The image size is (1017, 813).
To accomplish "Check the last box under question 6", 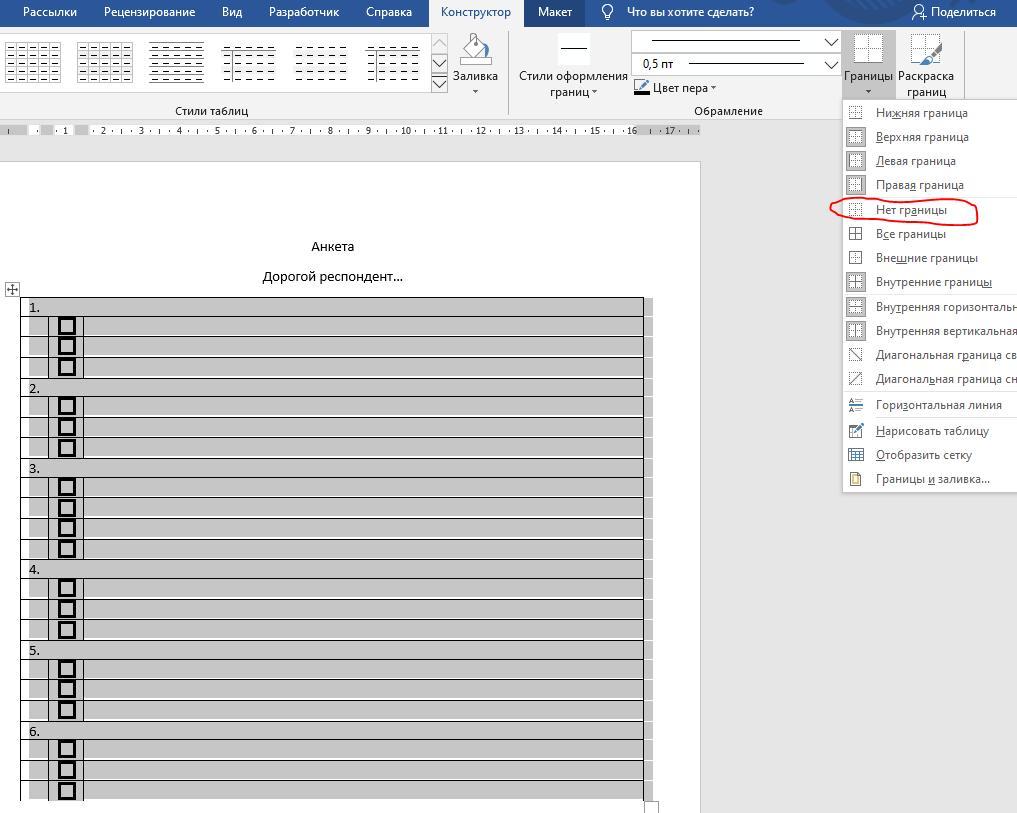I will pyautogui.click(x=67, y=790).
